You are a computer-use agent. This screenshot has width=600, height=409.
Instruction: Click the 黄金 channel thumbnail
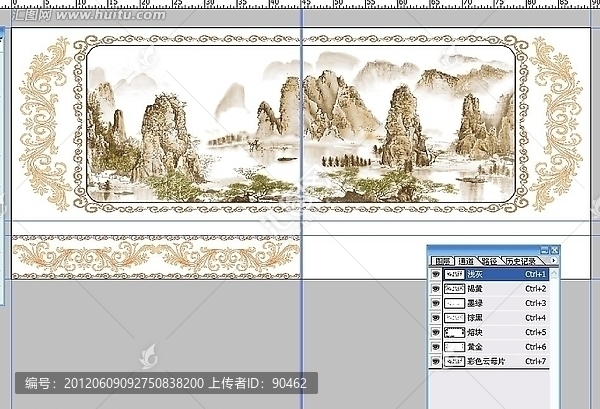[455, 347]
